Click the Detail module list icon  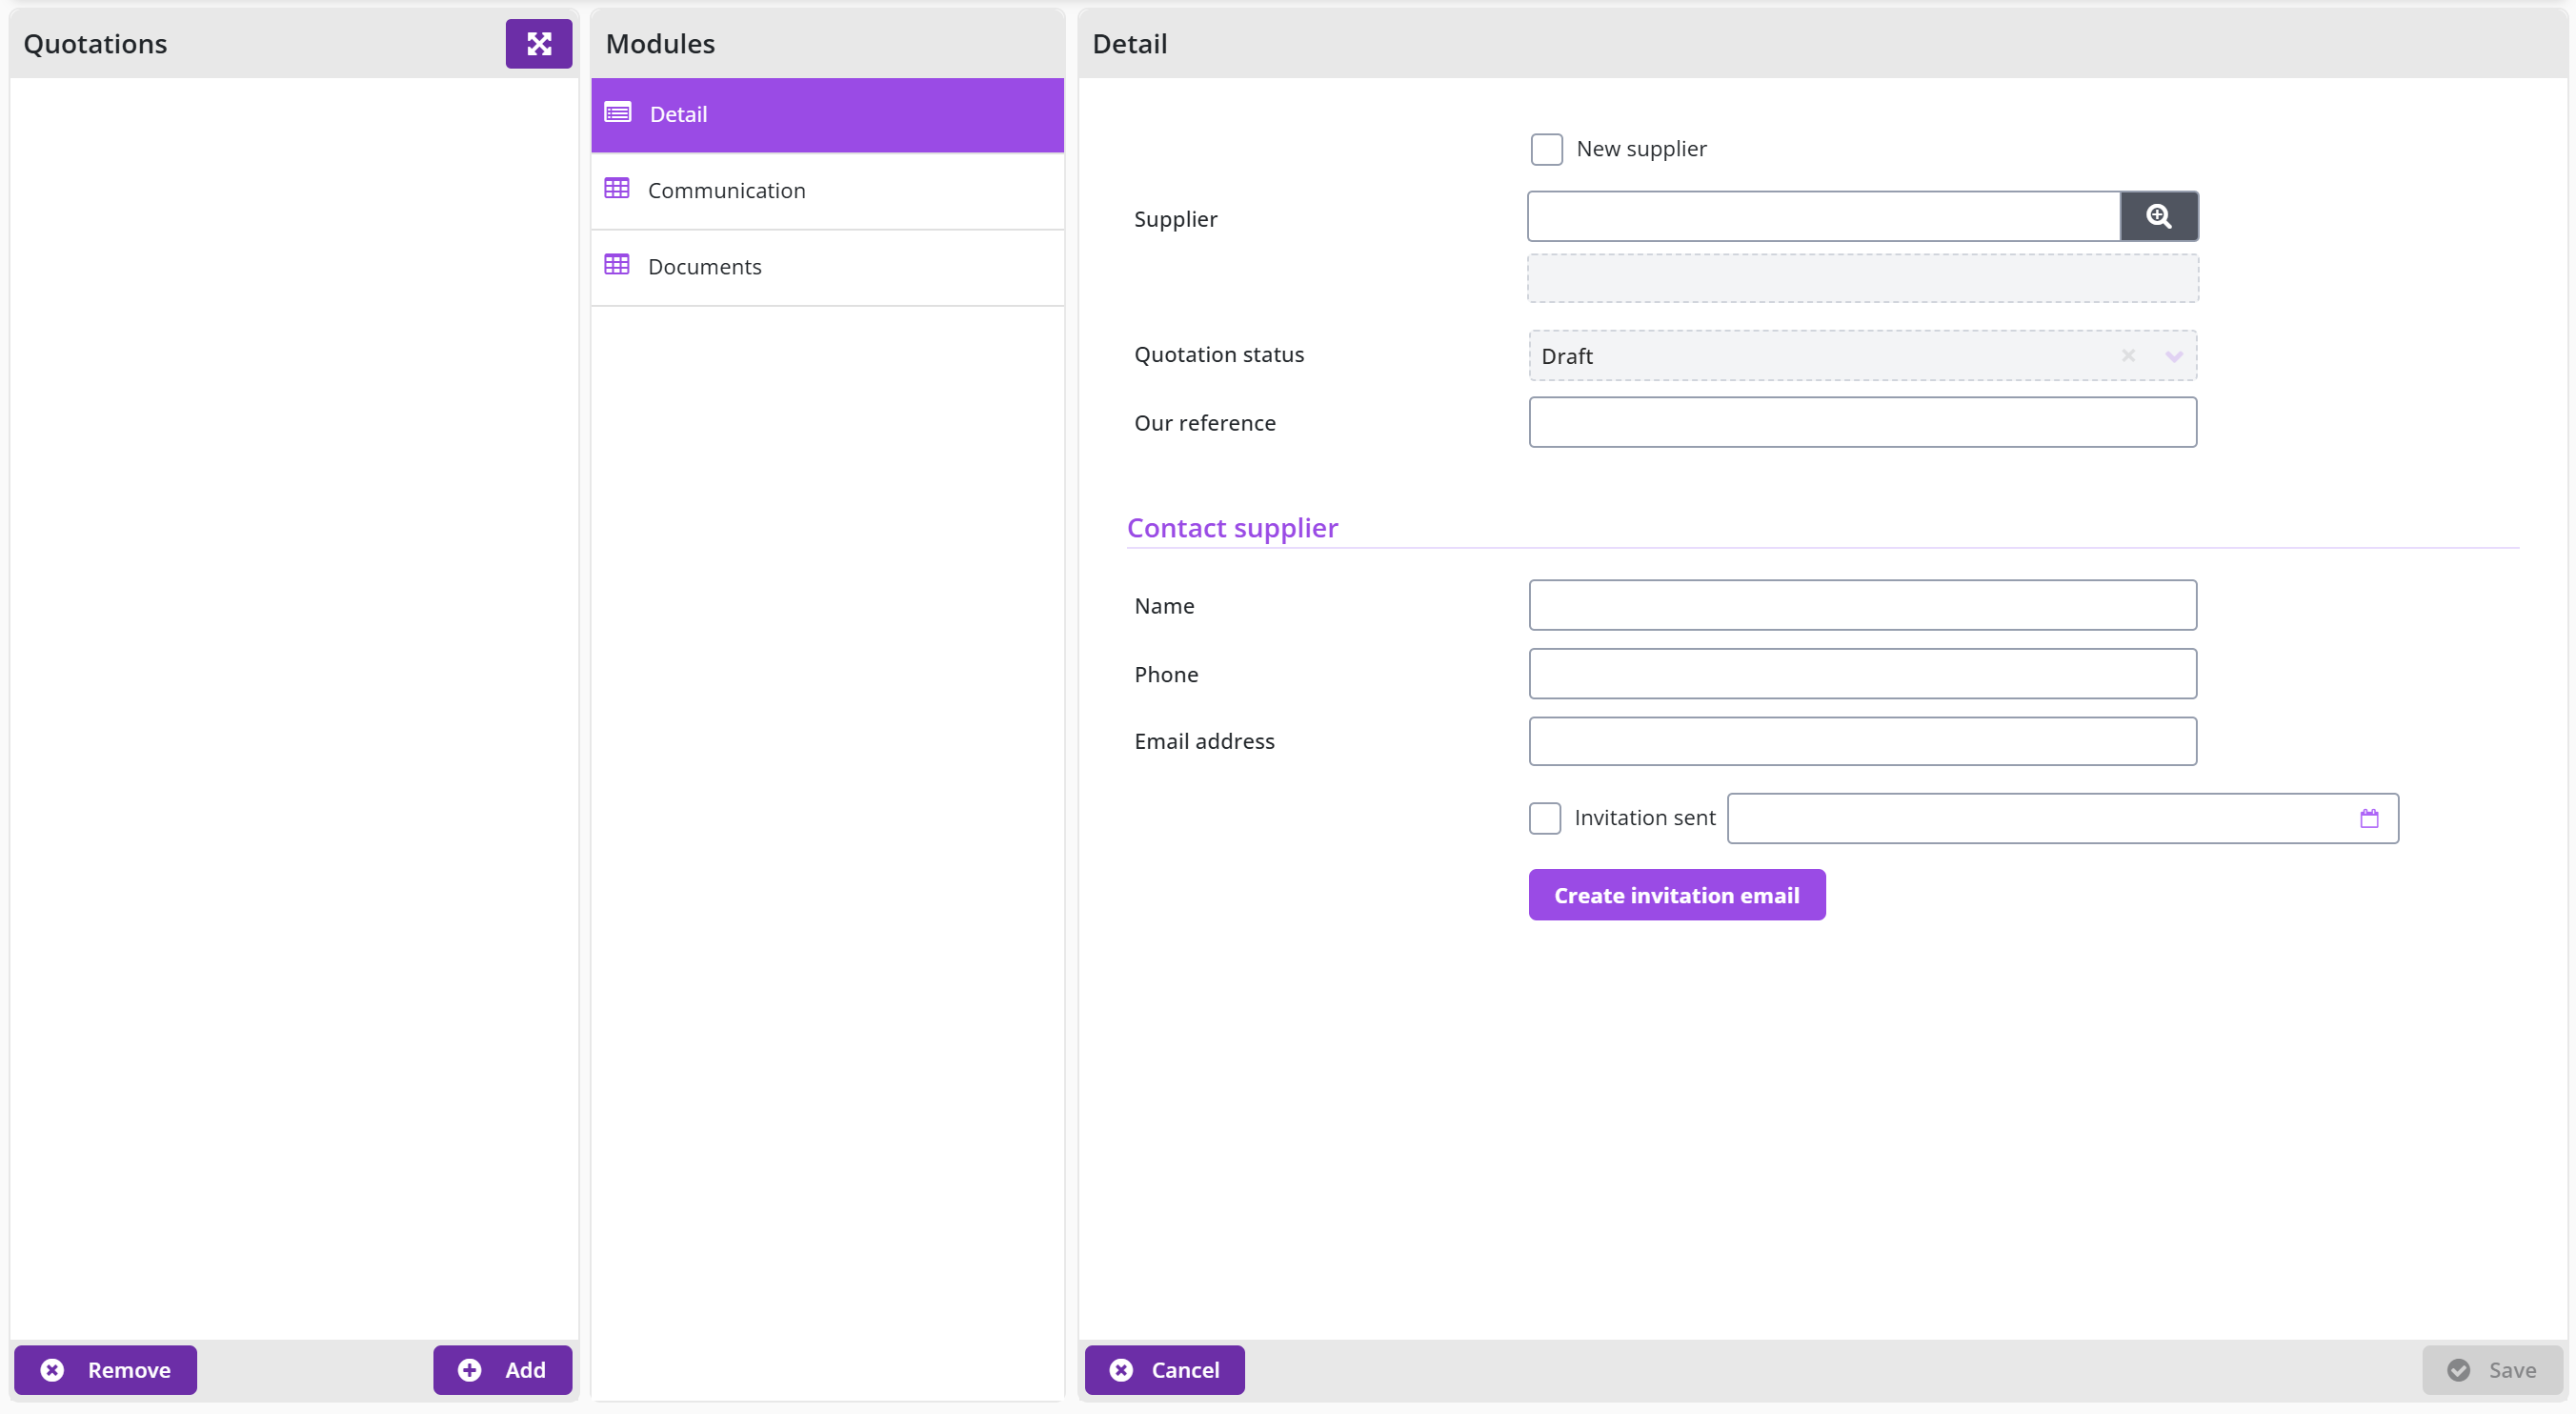pyautogui.click(x=618, y=113)
